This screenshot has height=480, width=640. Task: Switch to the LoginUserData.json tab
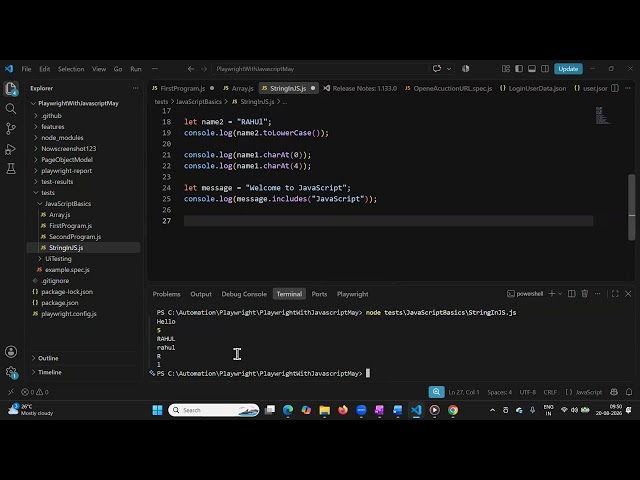click(533, 88)
